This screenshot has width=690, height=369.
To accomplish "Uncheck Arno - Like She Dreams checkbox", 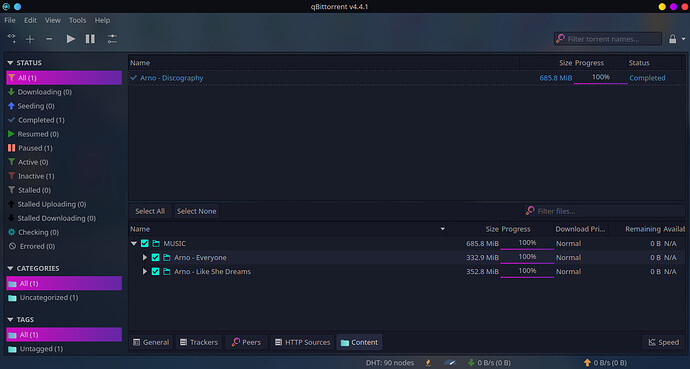I will click(155, 271).
